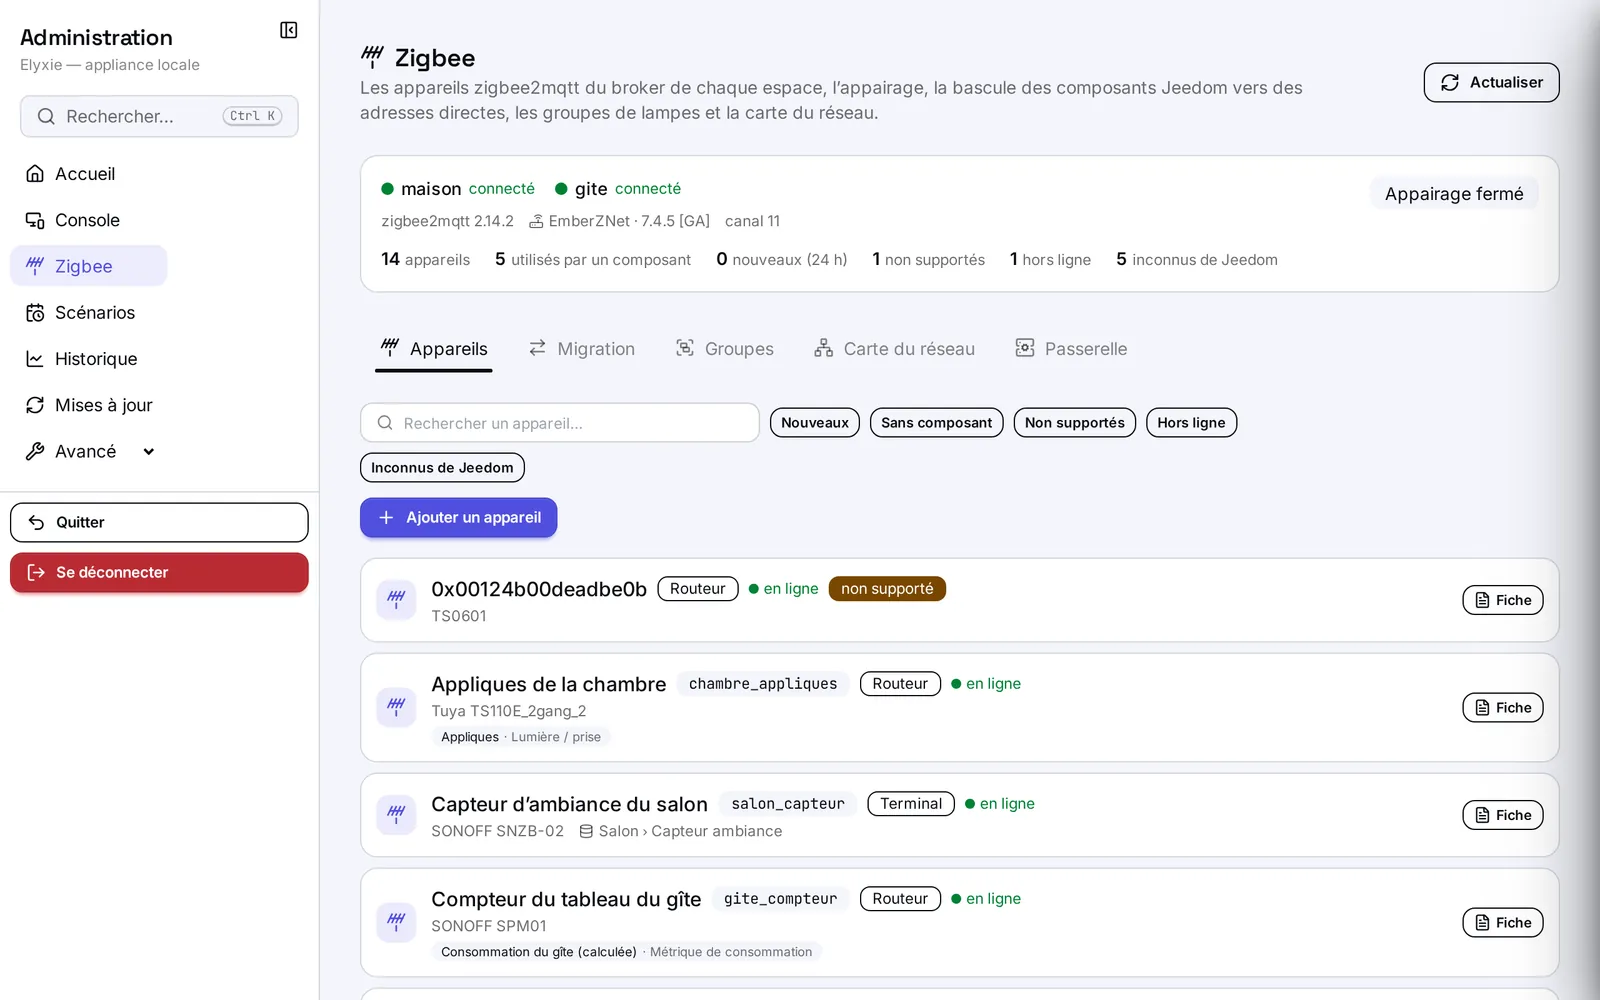Screen dimensions: 1600x1000
Task: Click the Mises à jour refresh icon
Action: tap(35, 405)
